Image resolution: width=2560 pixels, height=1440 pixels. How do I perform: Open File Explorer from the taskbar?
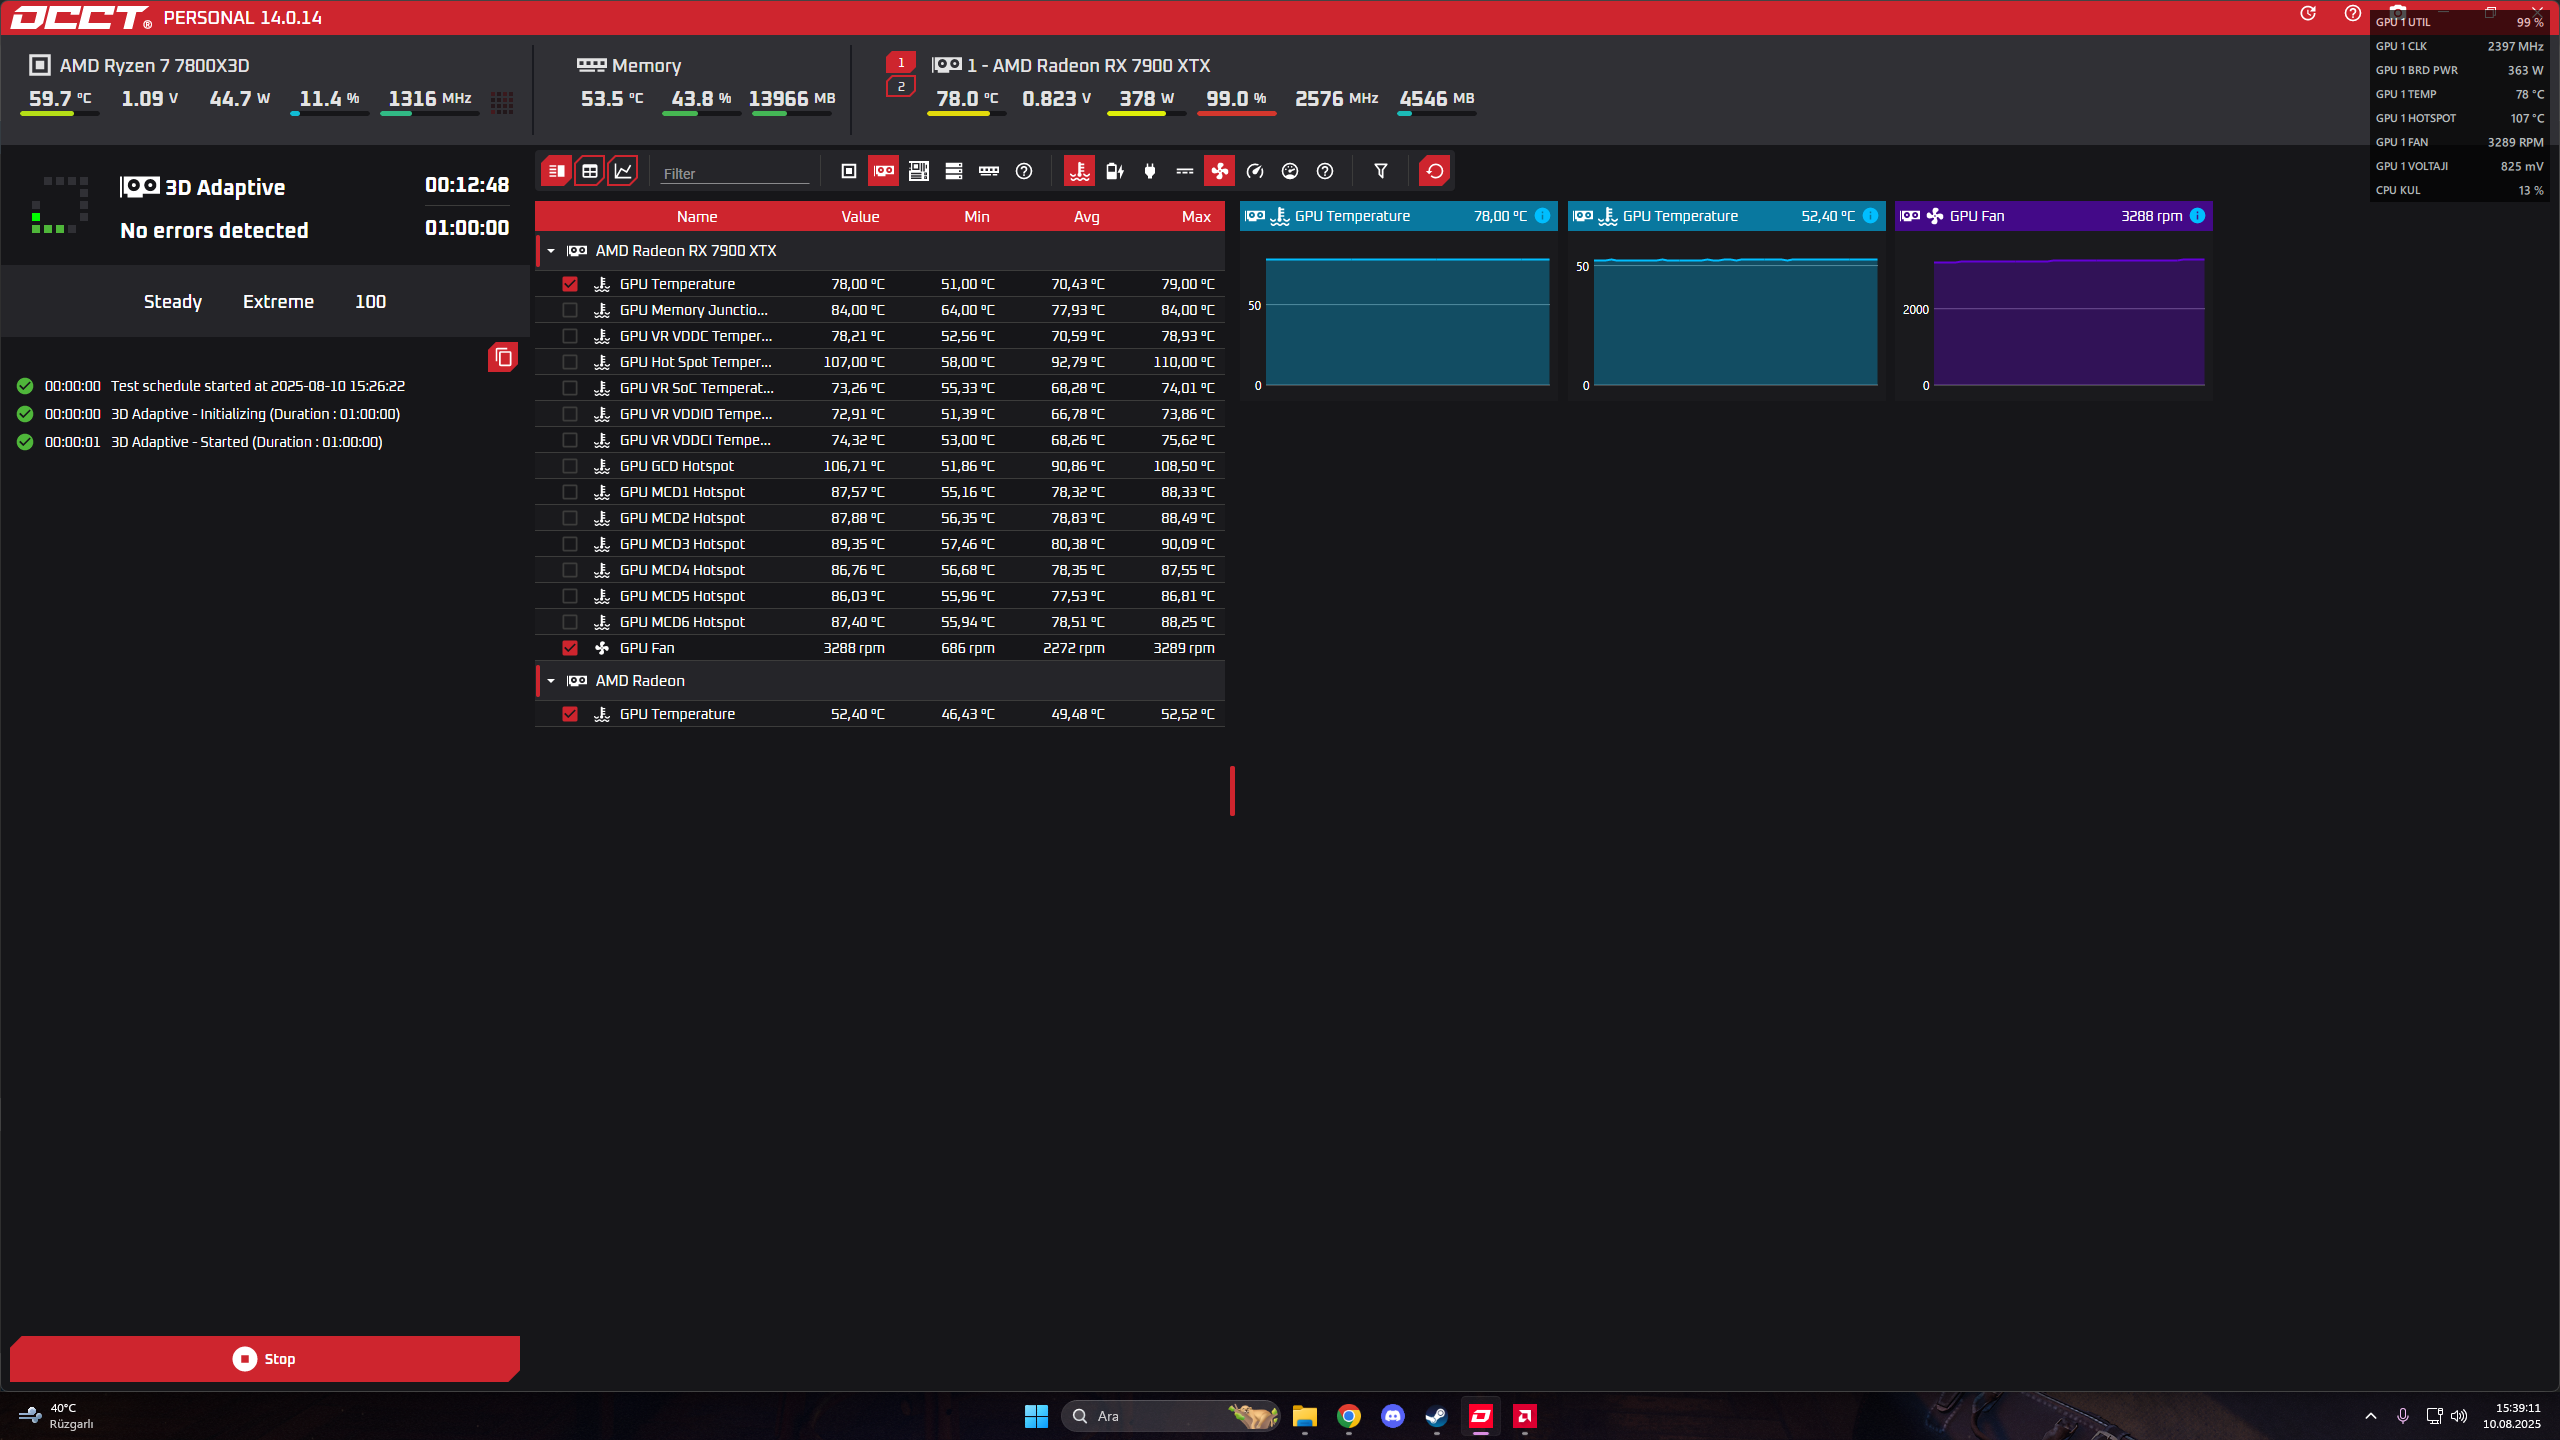pos(1305,1416)
